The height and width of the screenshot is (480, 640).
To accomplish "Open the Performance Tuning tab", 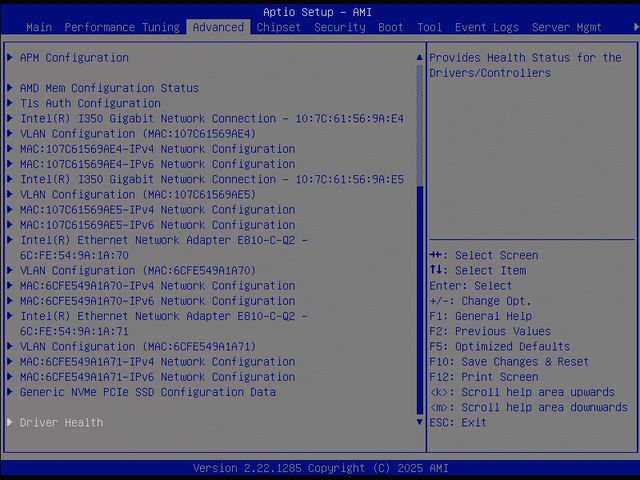I will [x=122, y=27].
